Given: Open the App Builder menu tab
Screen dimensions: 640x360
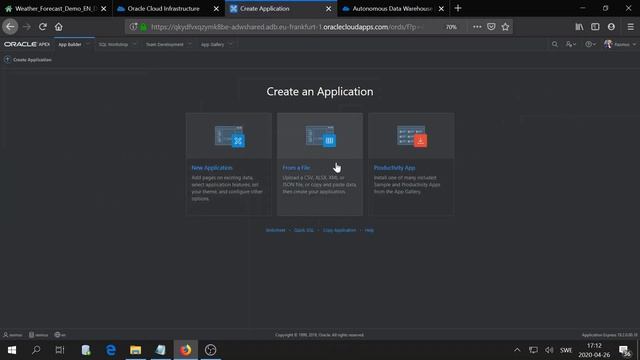Looking at the screenshot, I should pyautogui.click(x=70, y=44).
